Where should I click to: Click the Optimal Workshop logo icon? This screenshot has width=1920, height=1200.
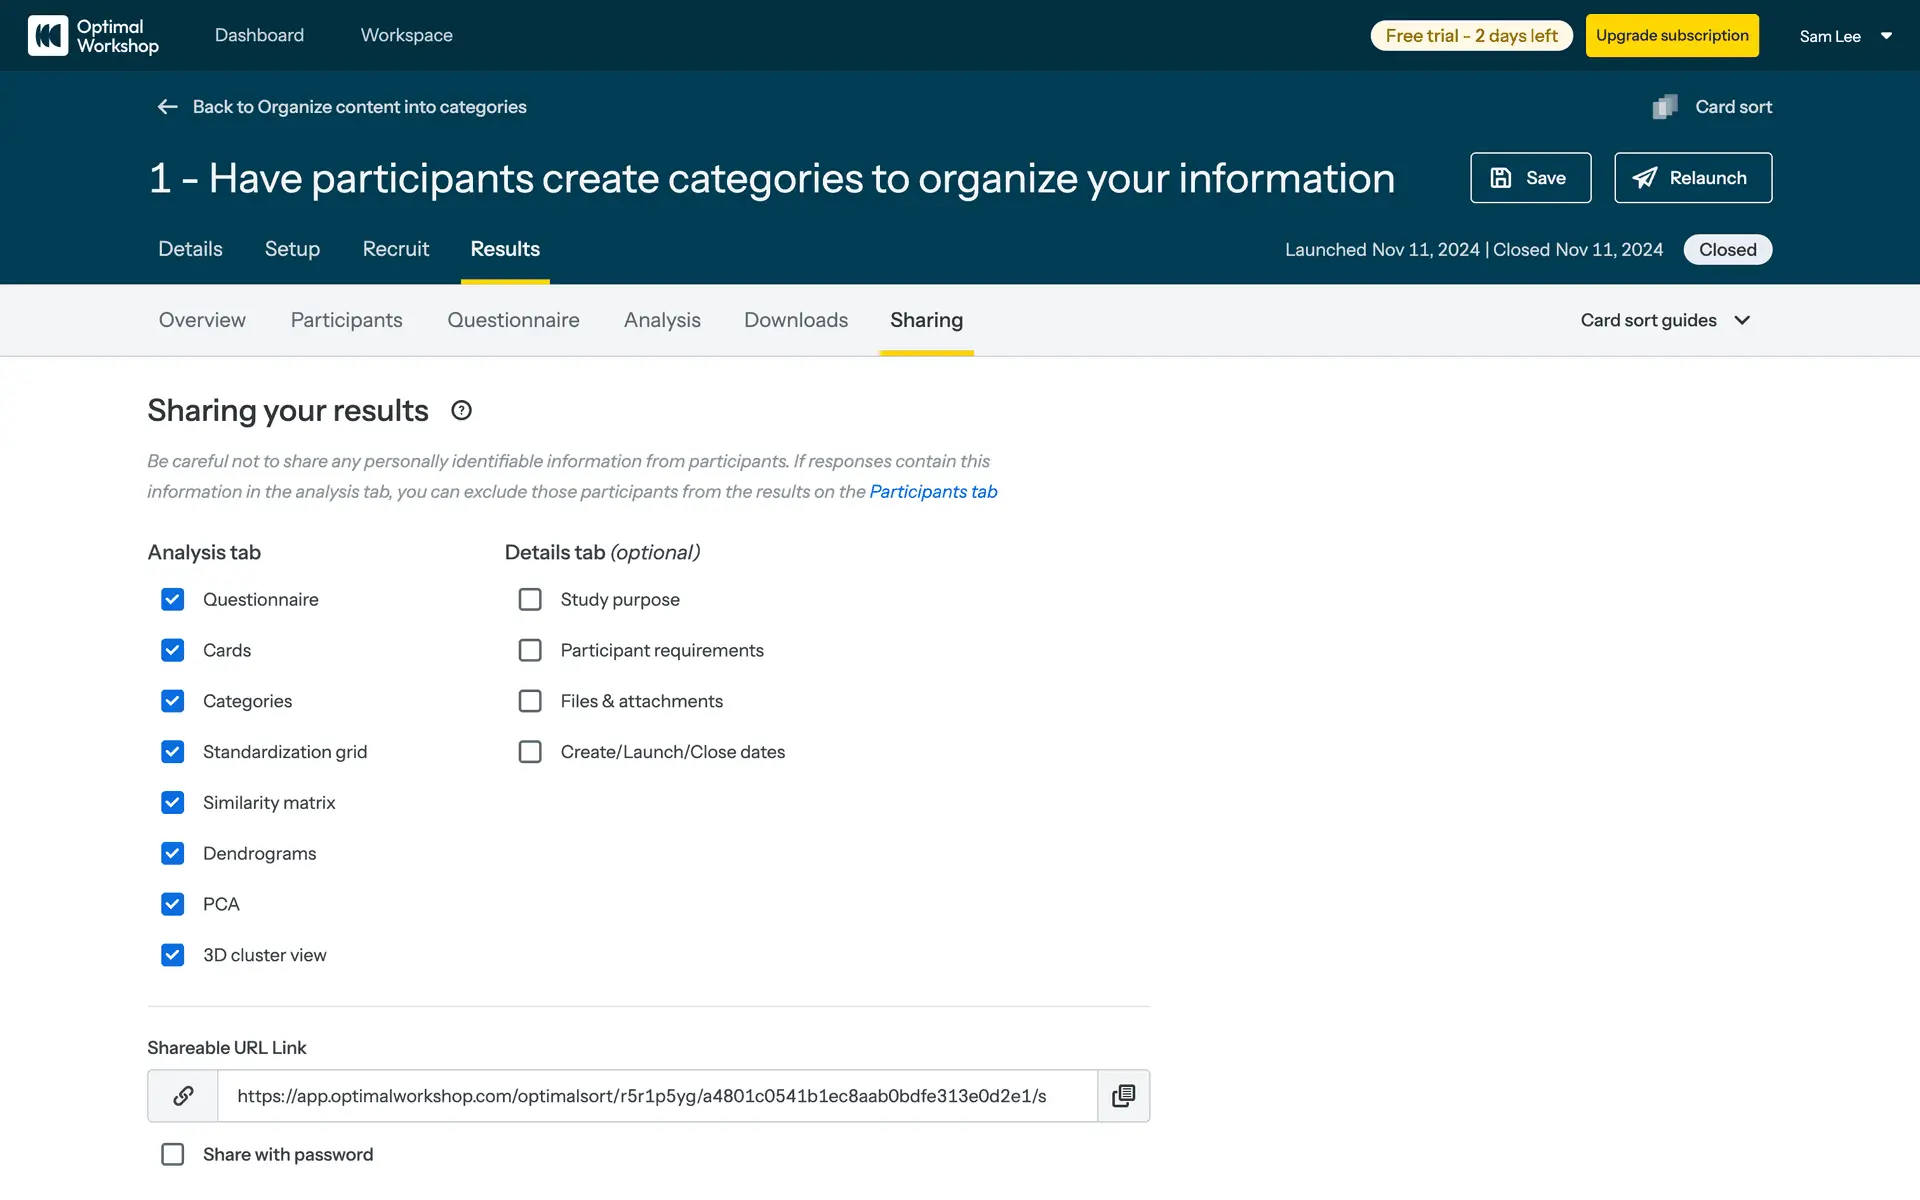click(47, 35)
